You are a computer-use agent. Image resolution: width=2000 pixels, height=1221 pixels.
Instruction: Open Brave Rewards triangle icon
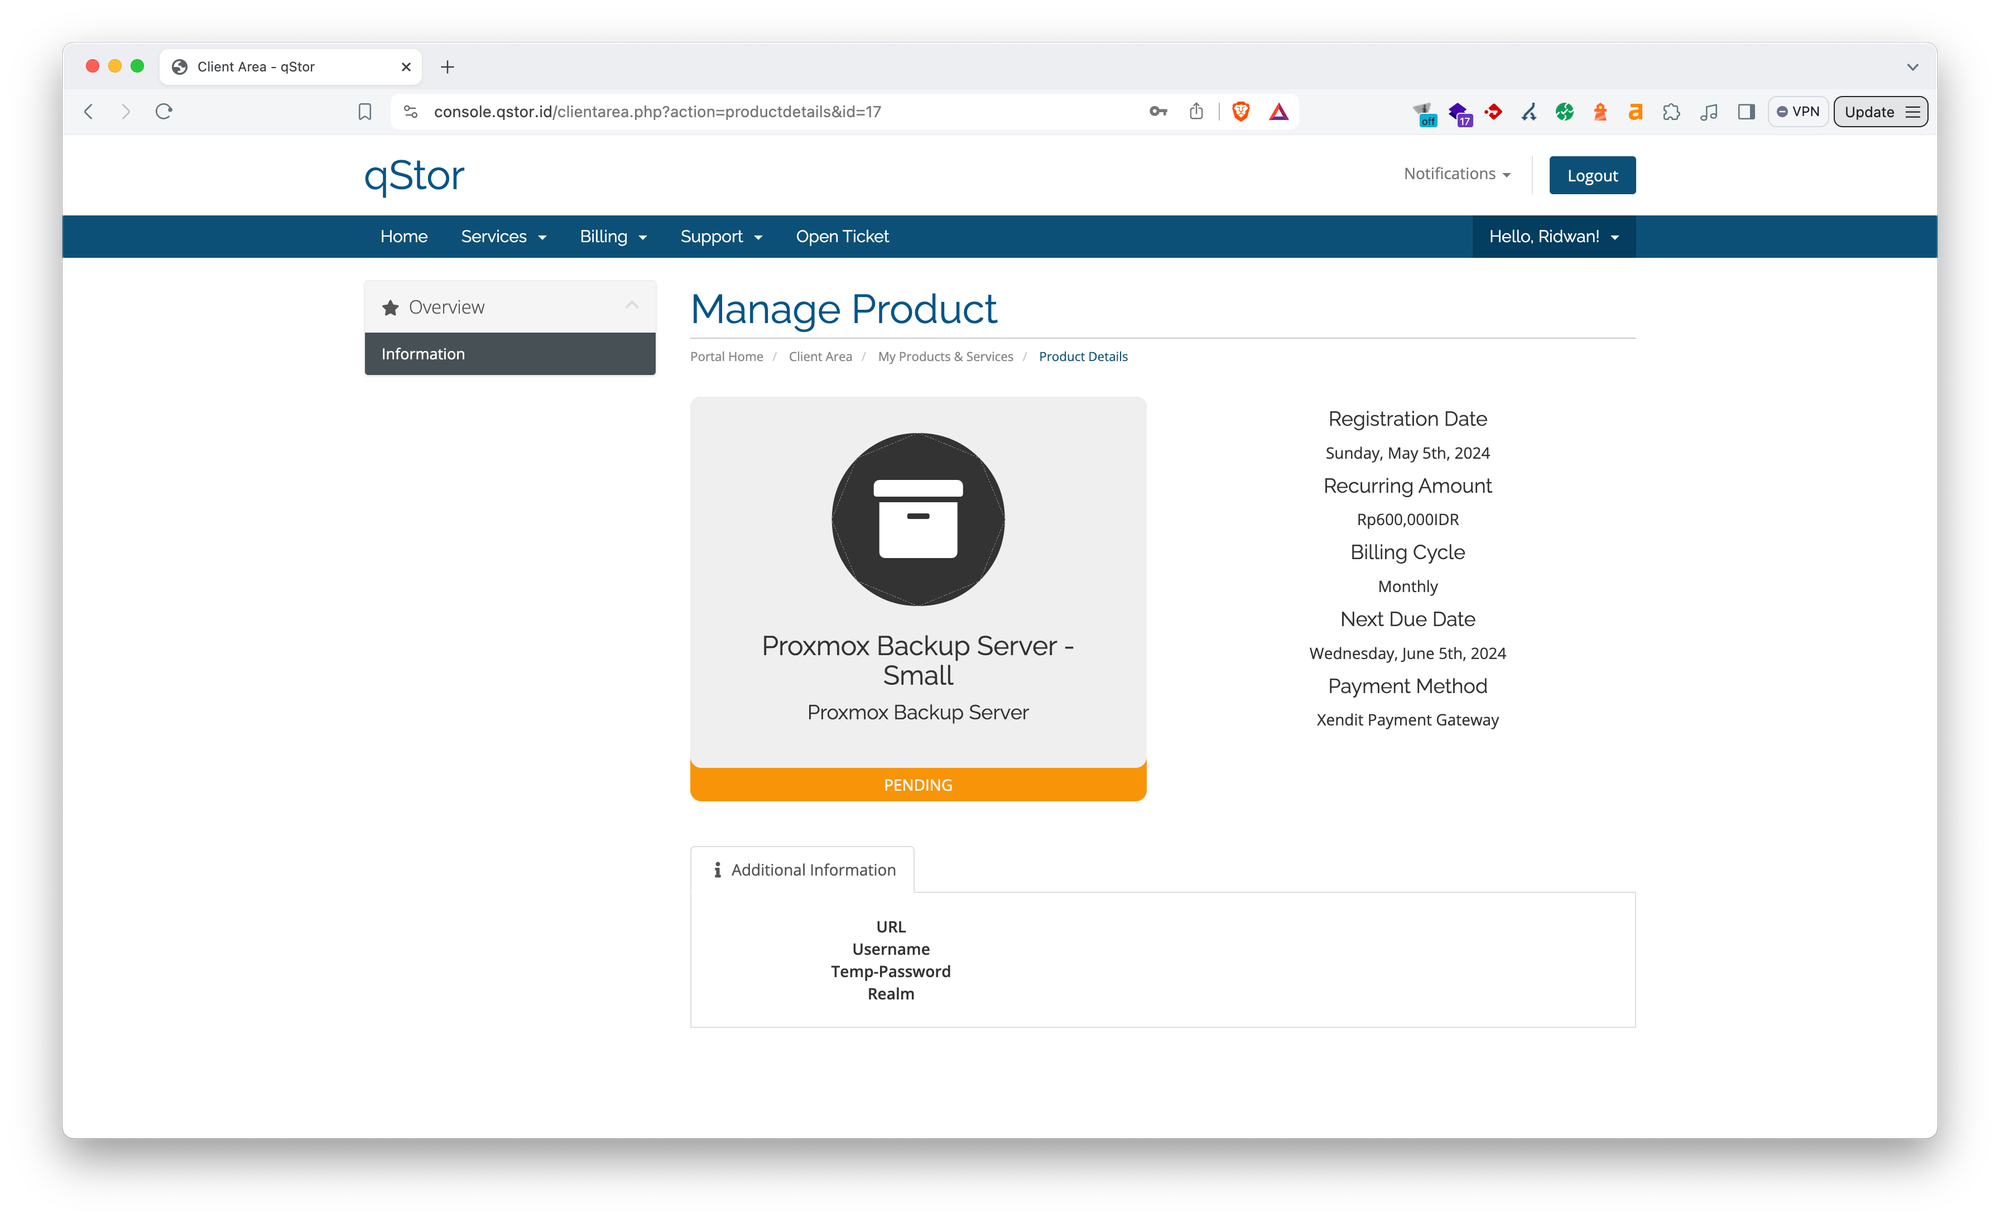tap(1279, 112)
